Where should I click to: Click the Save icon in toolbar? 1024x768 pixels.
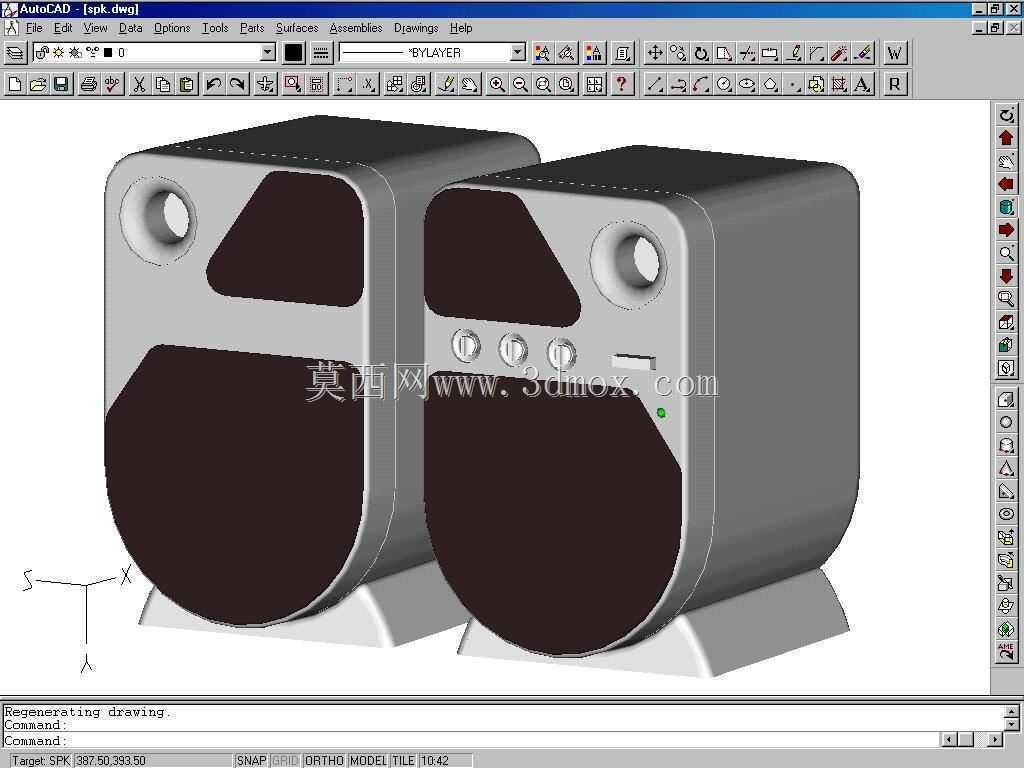[x=61, y=84]
